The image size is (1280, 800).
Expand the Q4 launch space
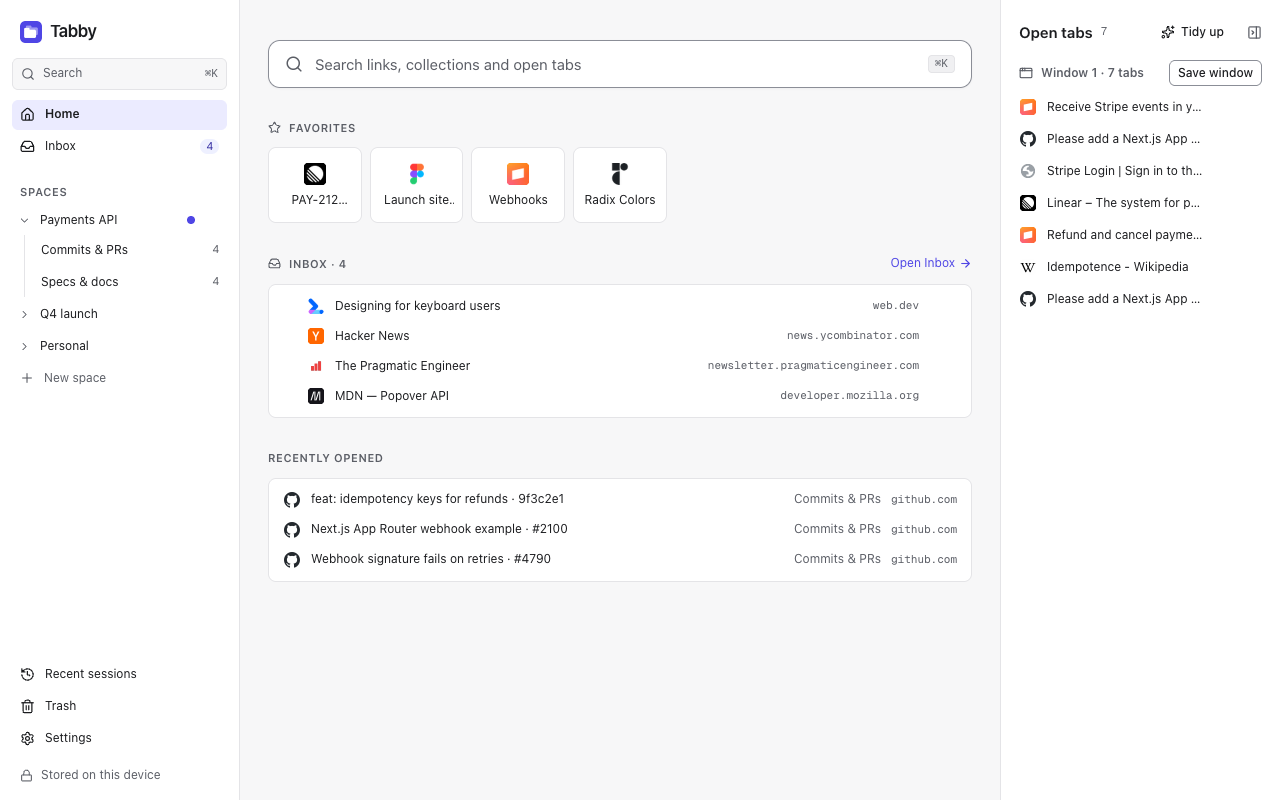click(x=25, y=314)
